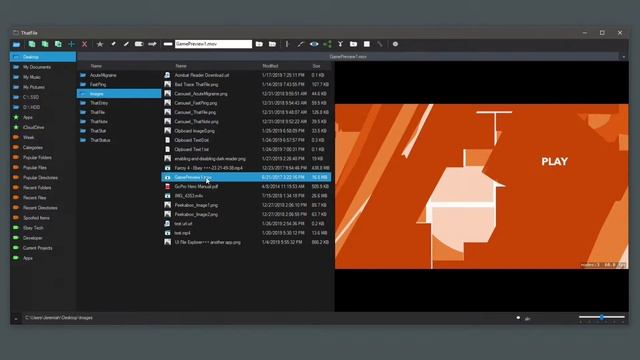Screen dimensions: 640x360
Task: Click the blue plus icon in the toolbar
Action: (x=71, y=44)
